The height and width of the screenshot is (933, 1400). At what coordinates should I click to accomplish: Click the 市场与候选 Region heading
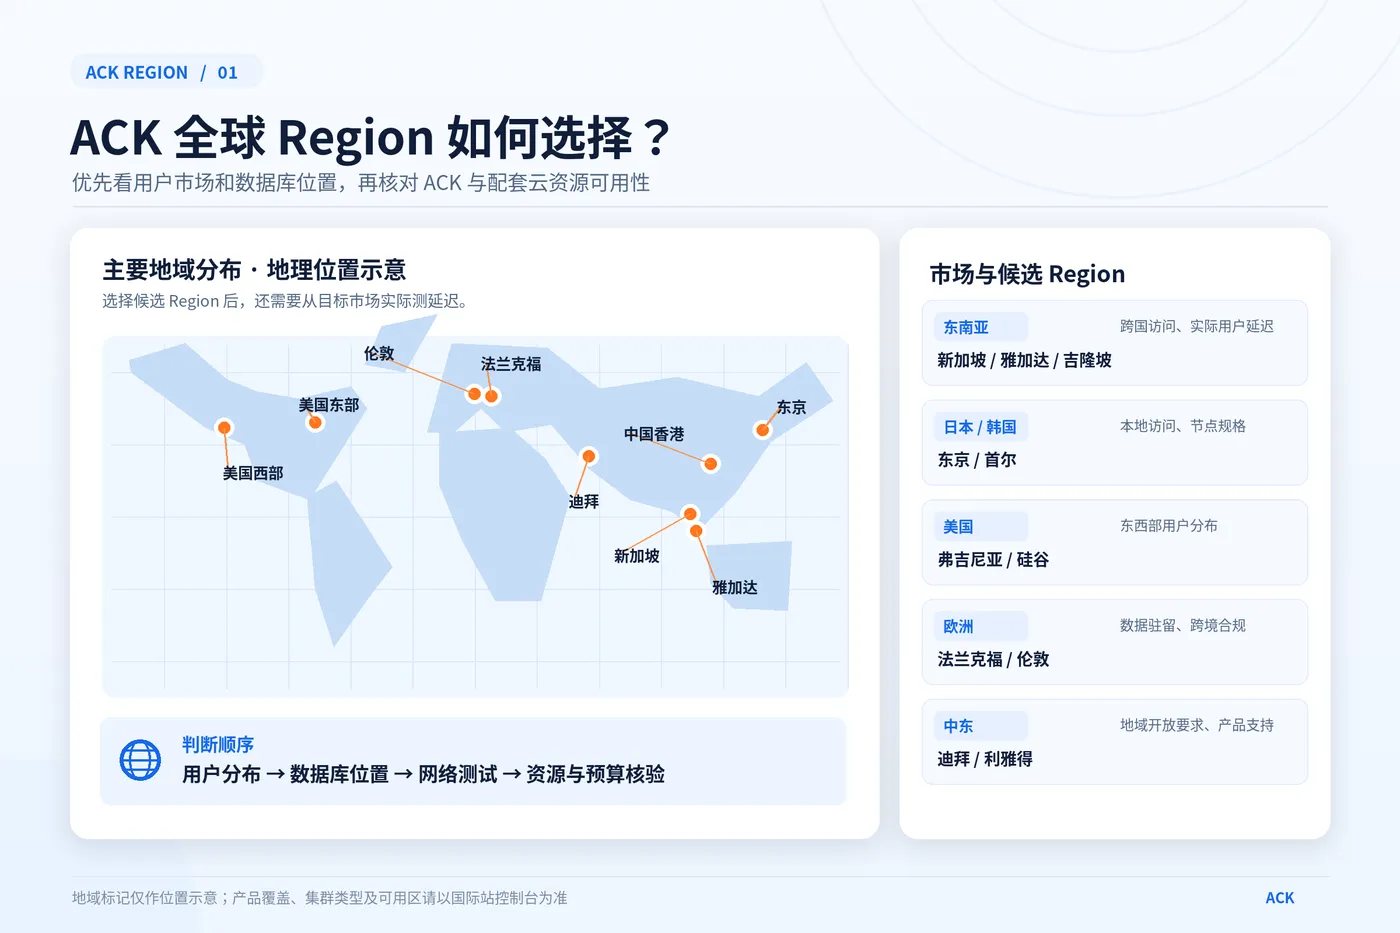click(1027, 274)
